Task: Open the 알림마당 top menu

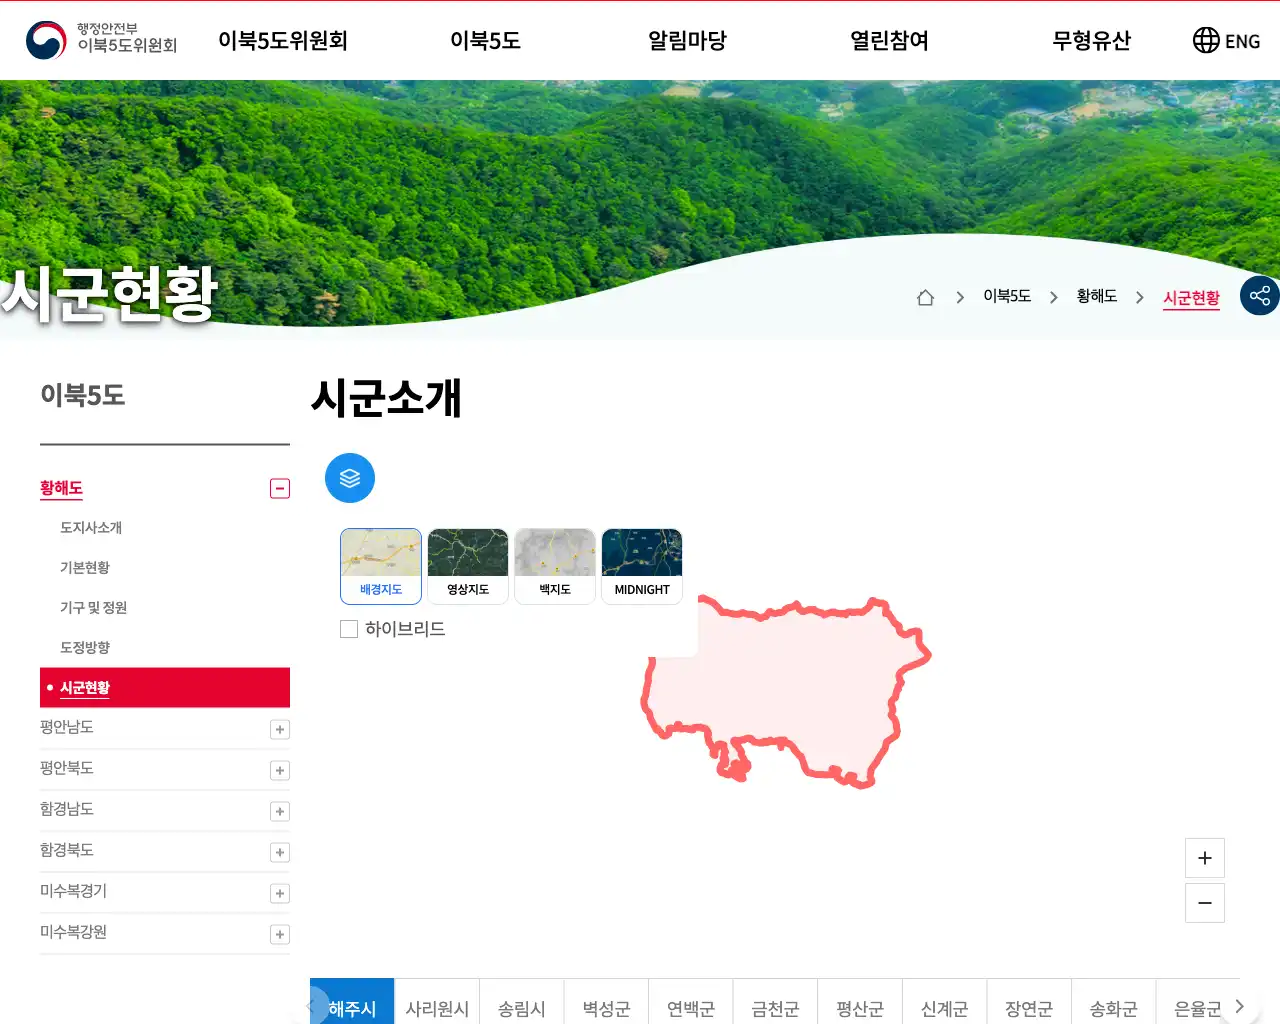Action: click(688, 40)
